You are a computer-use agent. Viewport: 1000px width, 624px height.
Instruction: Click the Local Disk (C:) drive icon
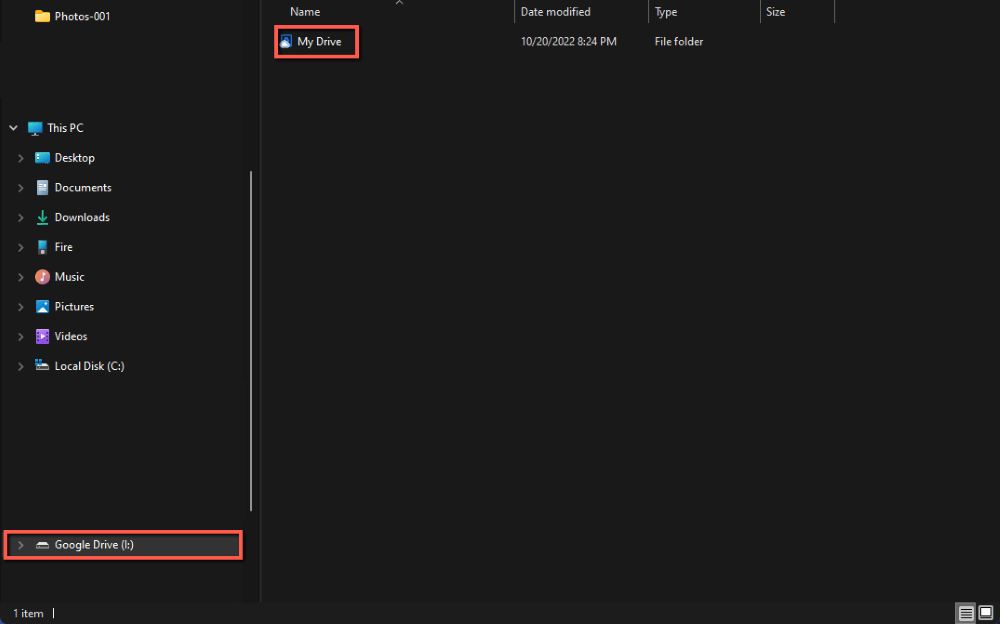coord(42,366)
